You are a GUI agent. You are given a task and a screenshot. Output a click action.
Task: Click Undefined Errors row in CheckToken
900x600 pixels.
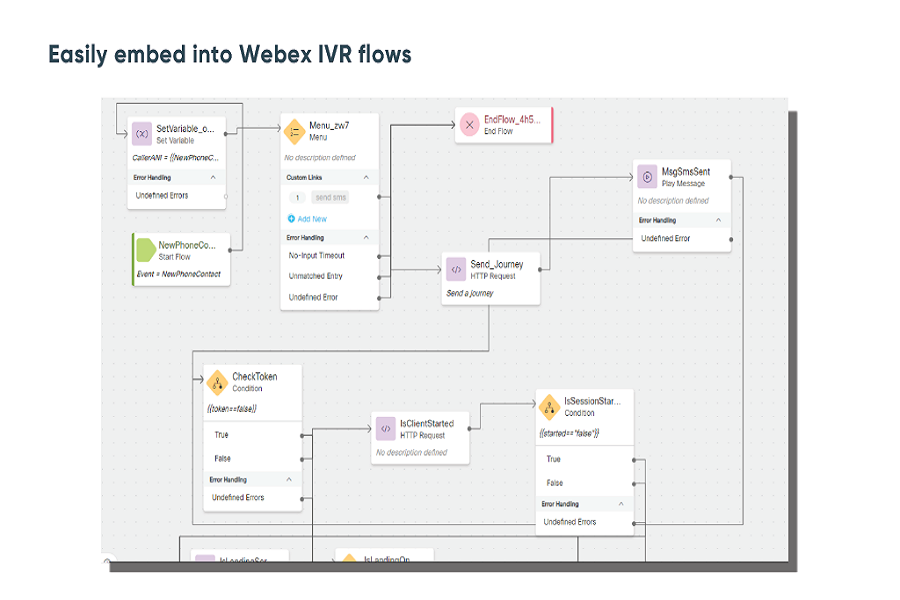coord(253,498)
